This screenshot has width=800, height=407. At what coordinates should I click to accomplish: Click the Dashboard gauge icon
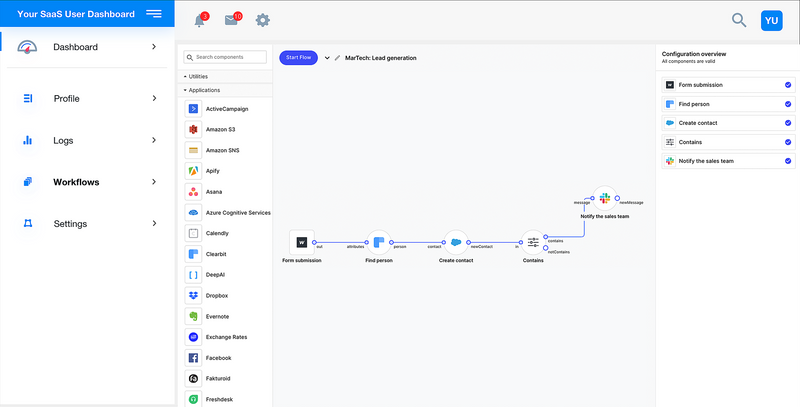click(27, 47)
